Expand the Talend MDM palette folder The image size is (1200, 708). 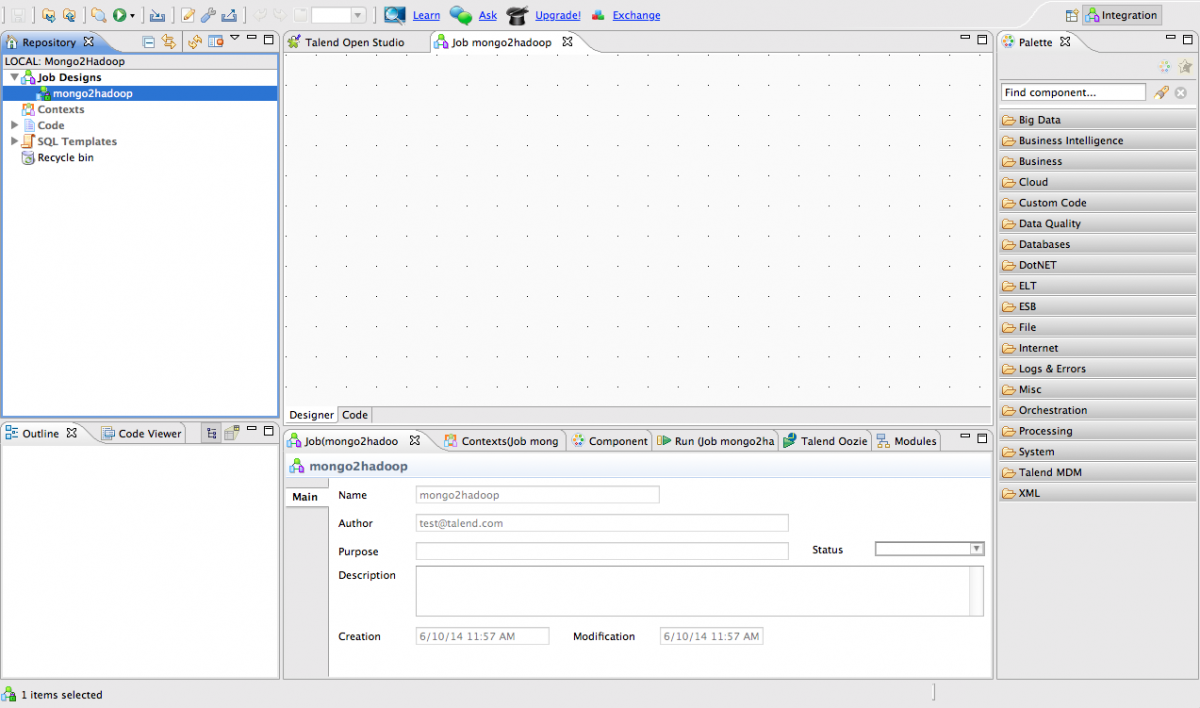point(1097,472)
